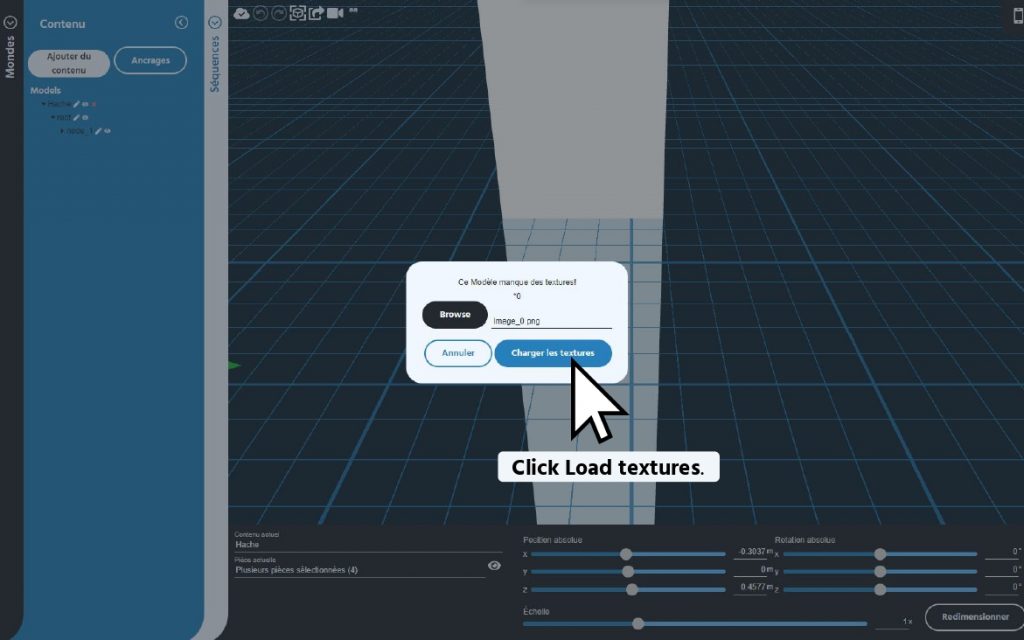Open the Séquences vertical tab

pos(215,64)
